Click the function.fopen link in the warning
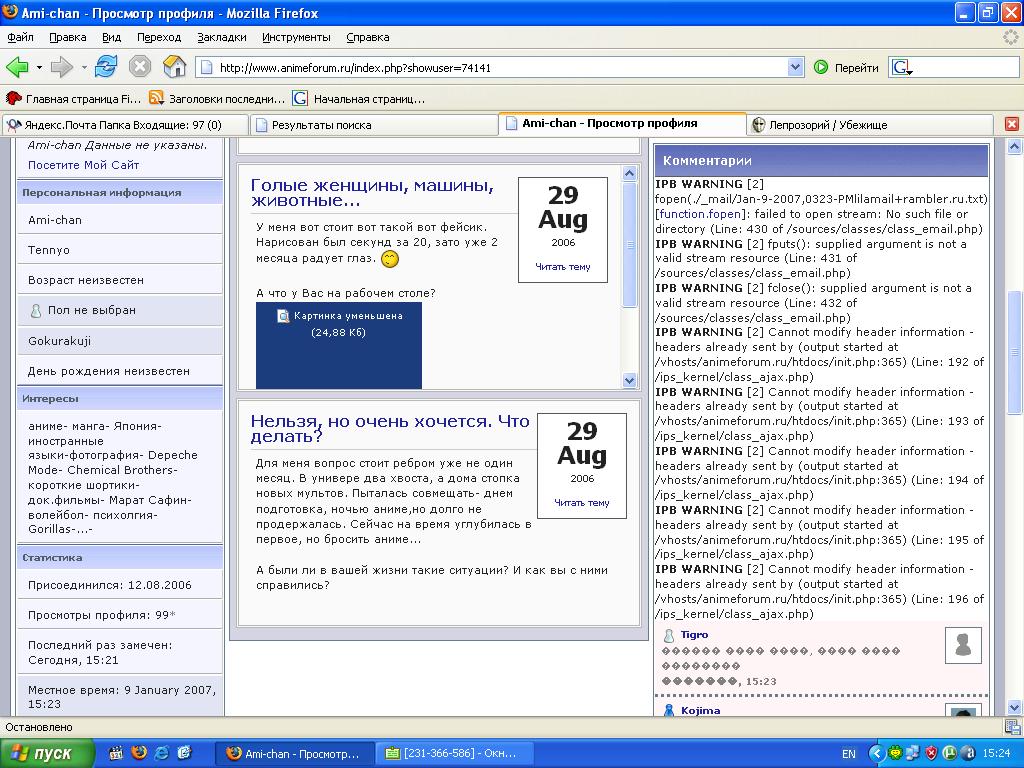 coord(700,214)
